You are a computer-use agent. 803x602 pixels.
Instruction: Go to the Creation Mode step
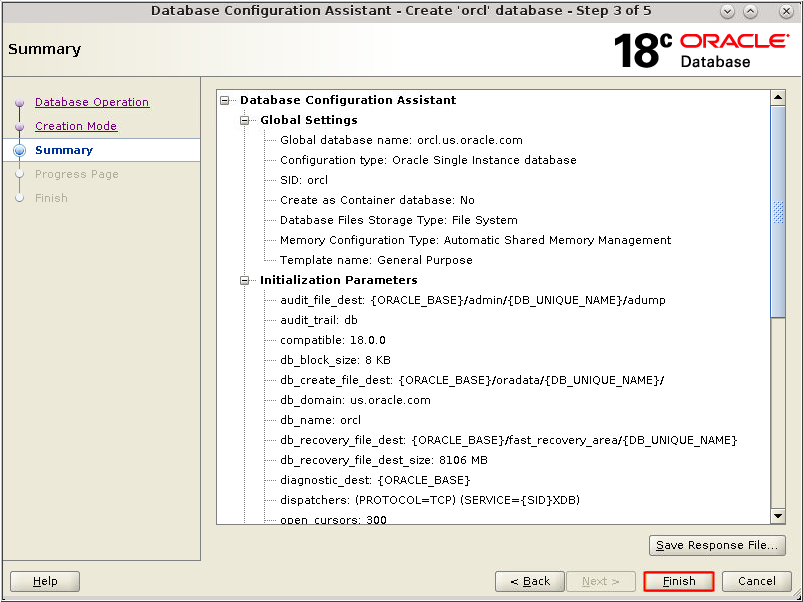pyautogui.click(x=76, y=126)
